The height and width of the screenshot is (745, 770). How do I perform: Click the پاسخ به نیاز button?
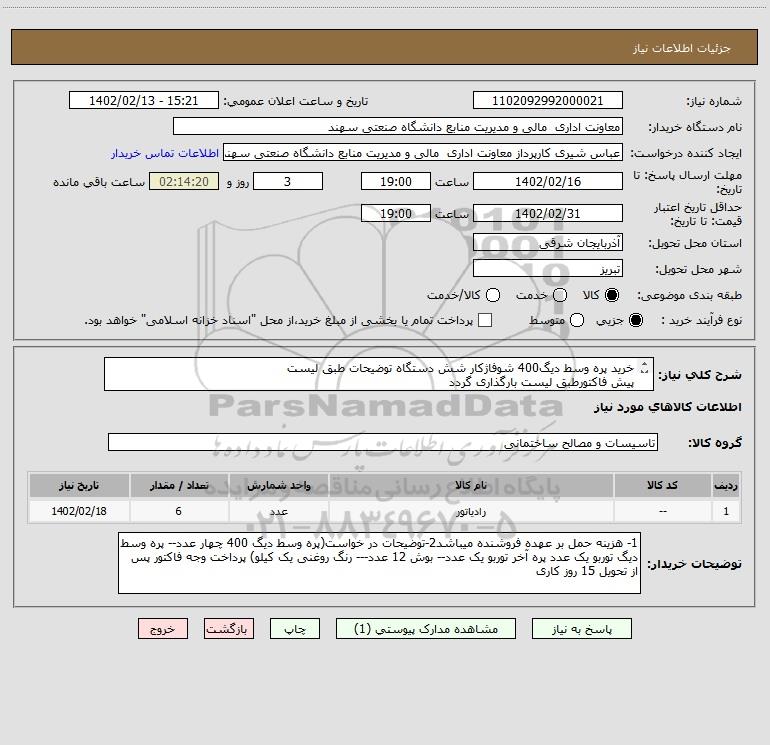point(582,629)
